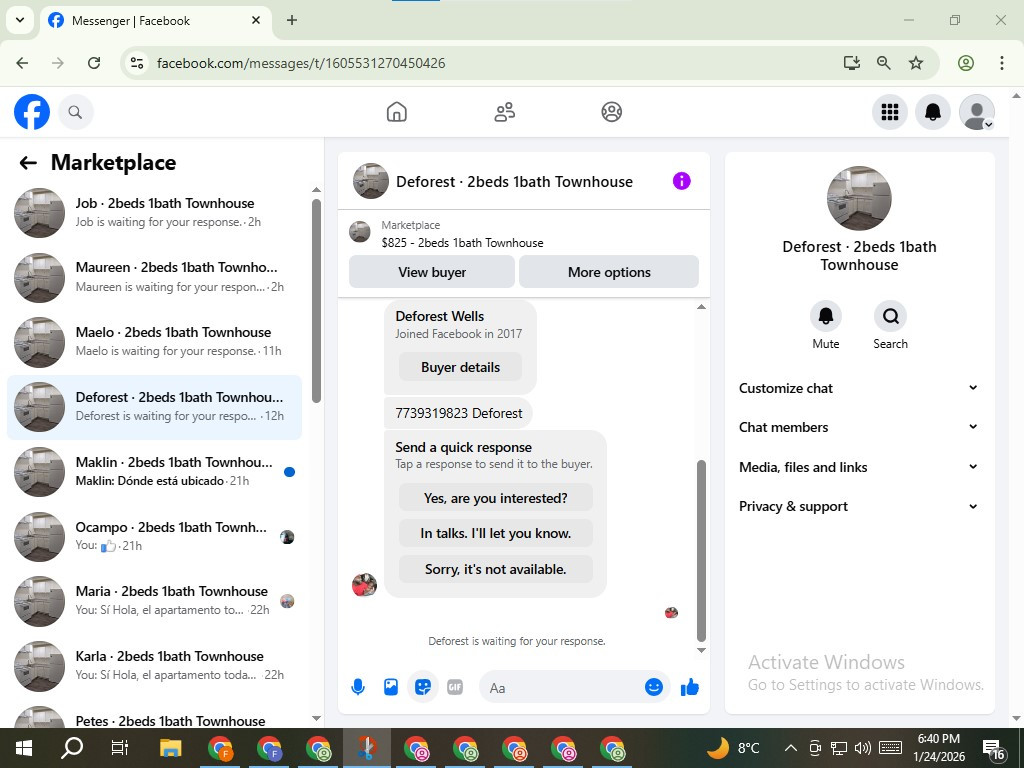This screenshot has width=1024, height=768.
Task: Expand Chat members section
Action: coord(859,427)
